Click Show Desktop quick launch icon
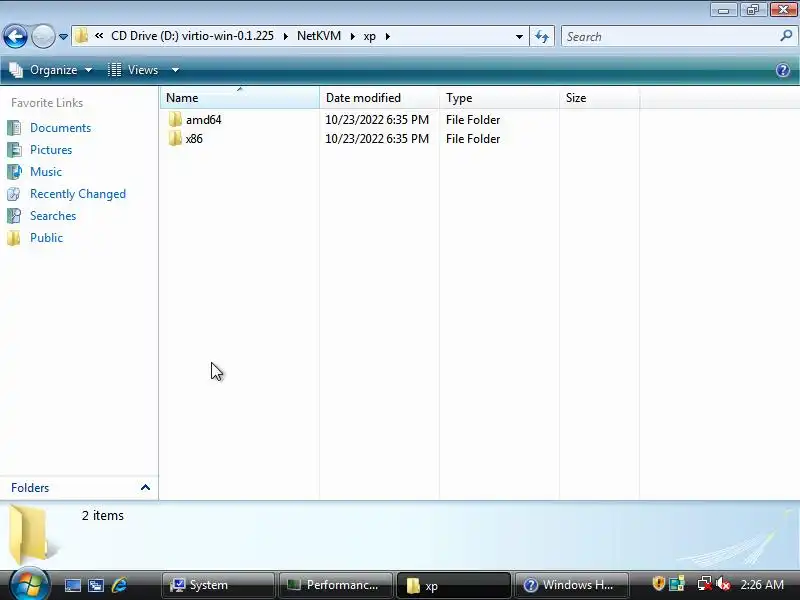Screen dimensions: 800x600 tap(72, 585)
